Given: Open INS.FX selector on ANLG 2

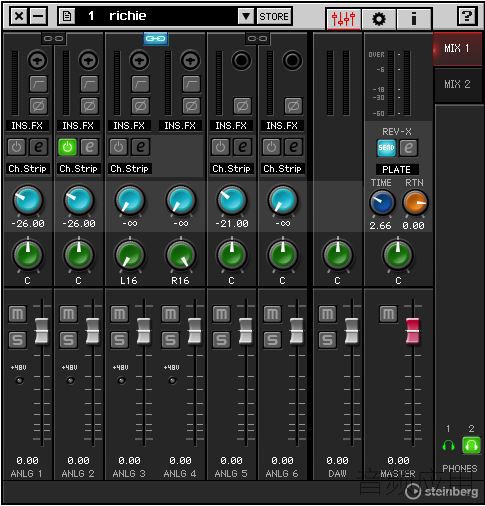Looking at the screenshot, I should point(78,126).
